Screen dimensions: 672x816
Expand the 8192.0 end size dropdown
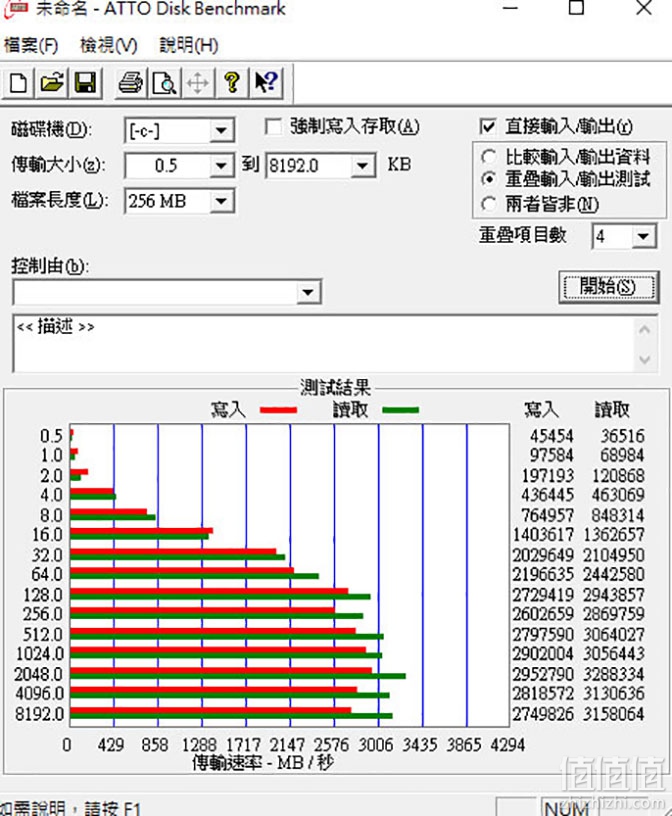[362, 166]
